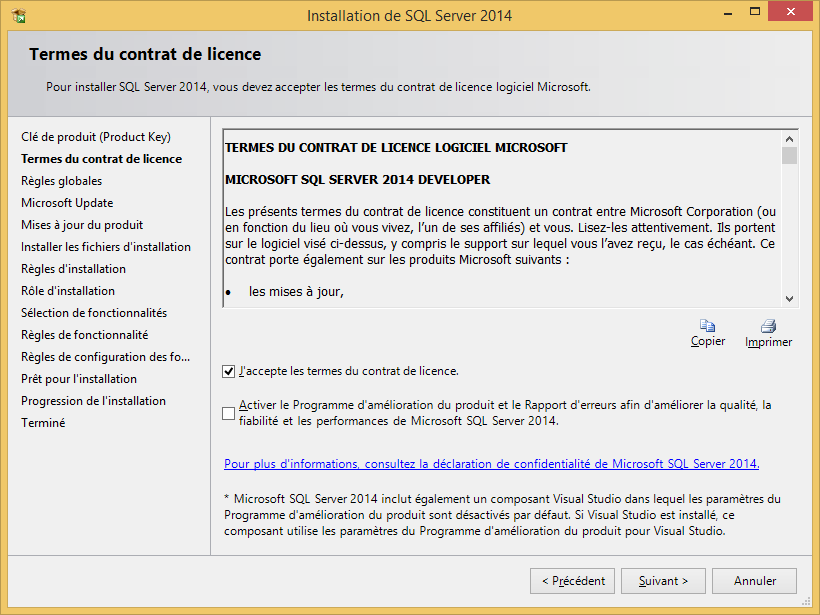Click the license agreement scrollbar thumb
820x615 pixels.
(789, 156)
